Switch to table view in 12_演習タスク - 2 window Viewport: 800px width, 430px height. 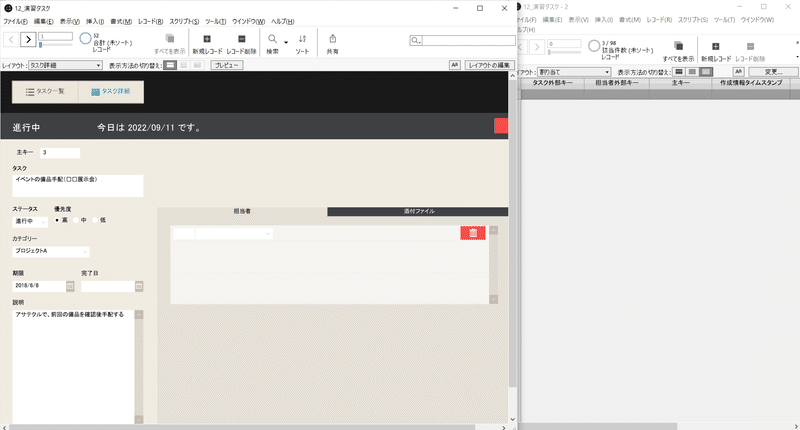click(x=706, y=72)
